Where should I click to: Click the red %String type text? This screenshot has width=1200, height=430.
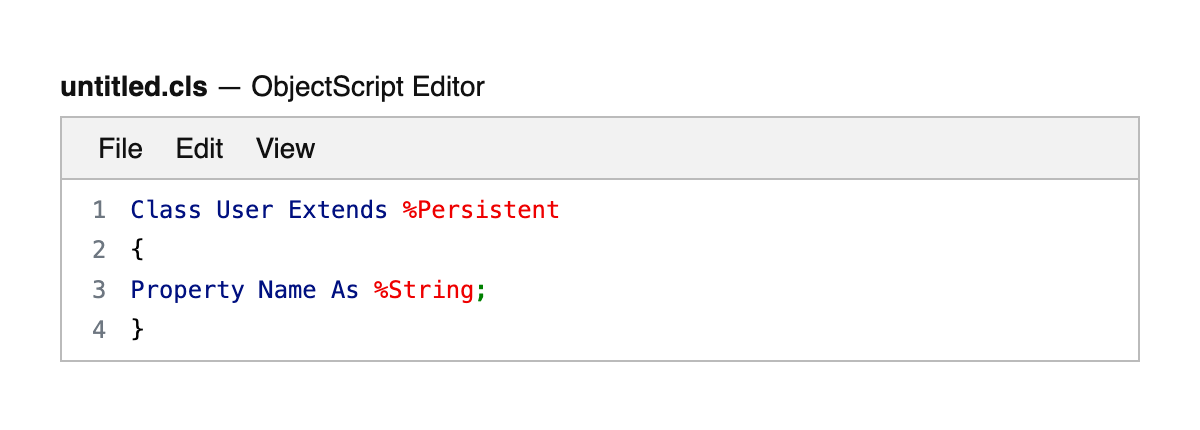[423, 290]
